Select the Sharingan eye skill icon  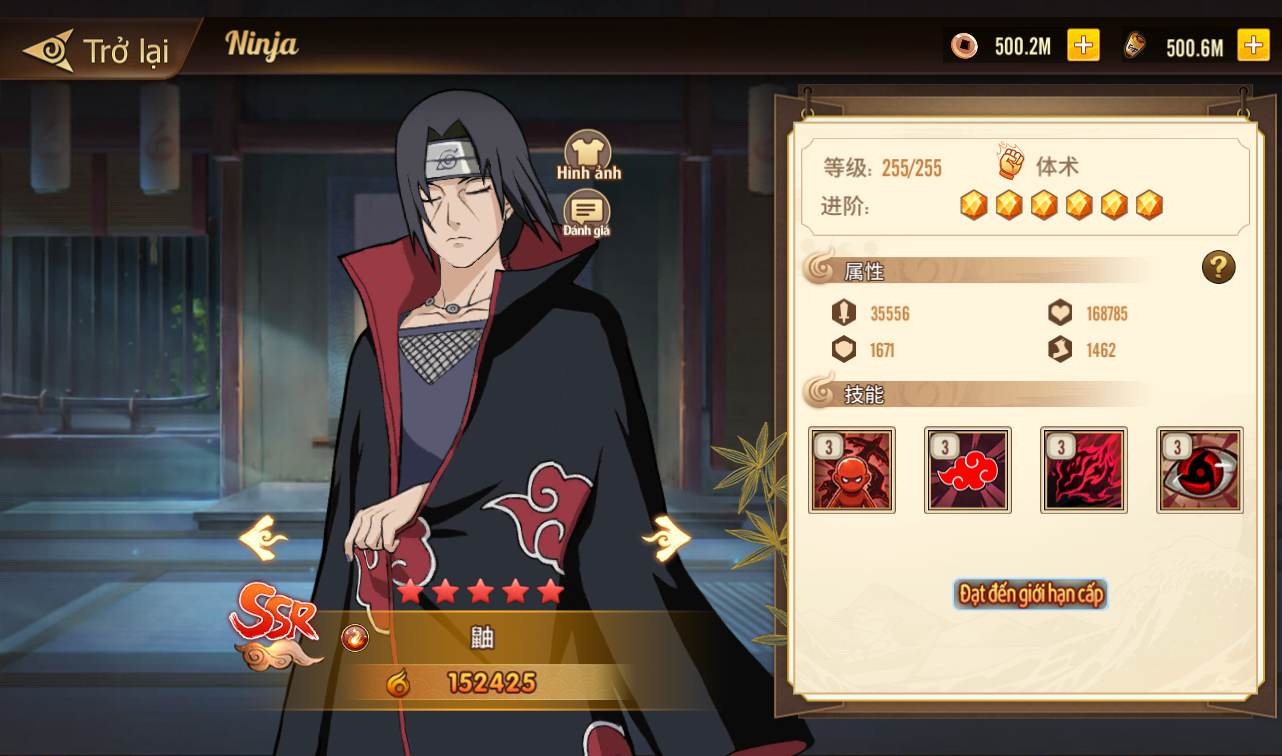tap(1200, 470)
